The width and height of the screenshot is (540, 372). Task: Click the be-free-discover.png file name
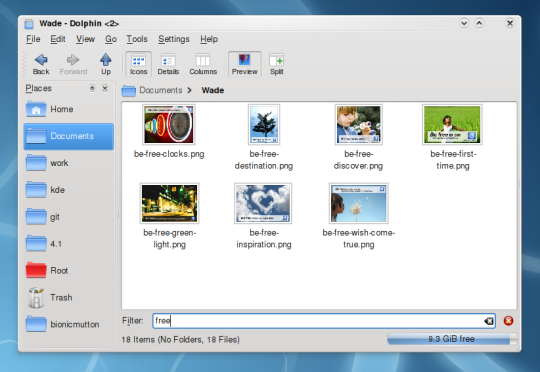pos(358,160)
